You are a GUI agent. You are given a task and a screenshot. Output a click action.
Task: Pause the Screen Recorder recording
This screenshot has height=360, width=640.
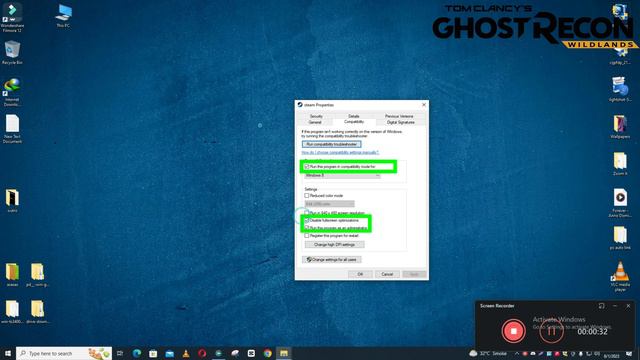click(x=551, y=331)
